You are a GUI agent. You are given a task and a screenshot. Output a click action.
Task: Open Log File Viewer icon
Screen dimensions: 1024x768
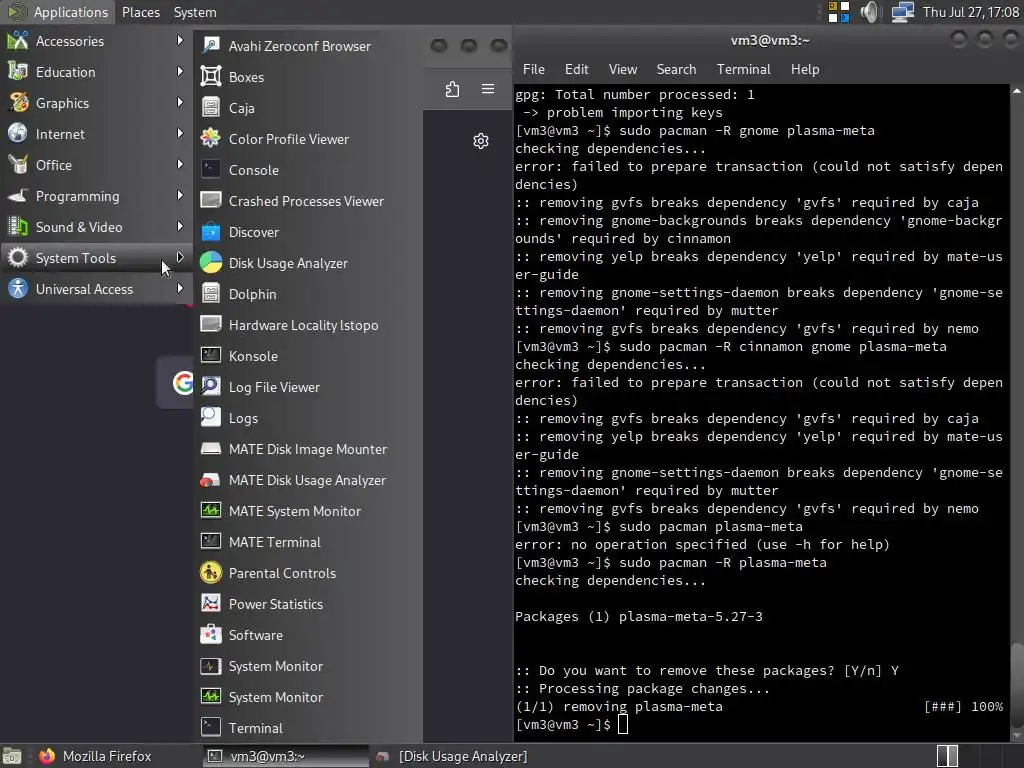pyautogui.click(x=210, y=387)
